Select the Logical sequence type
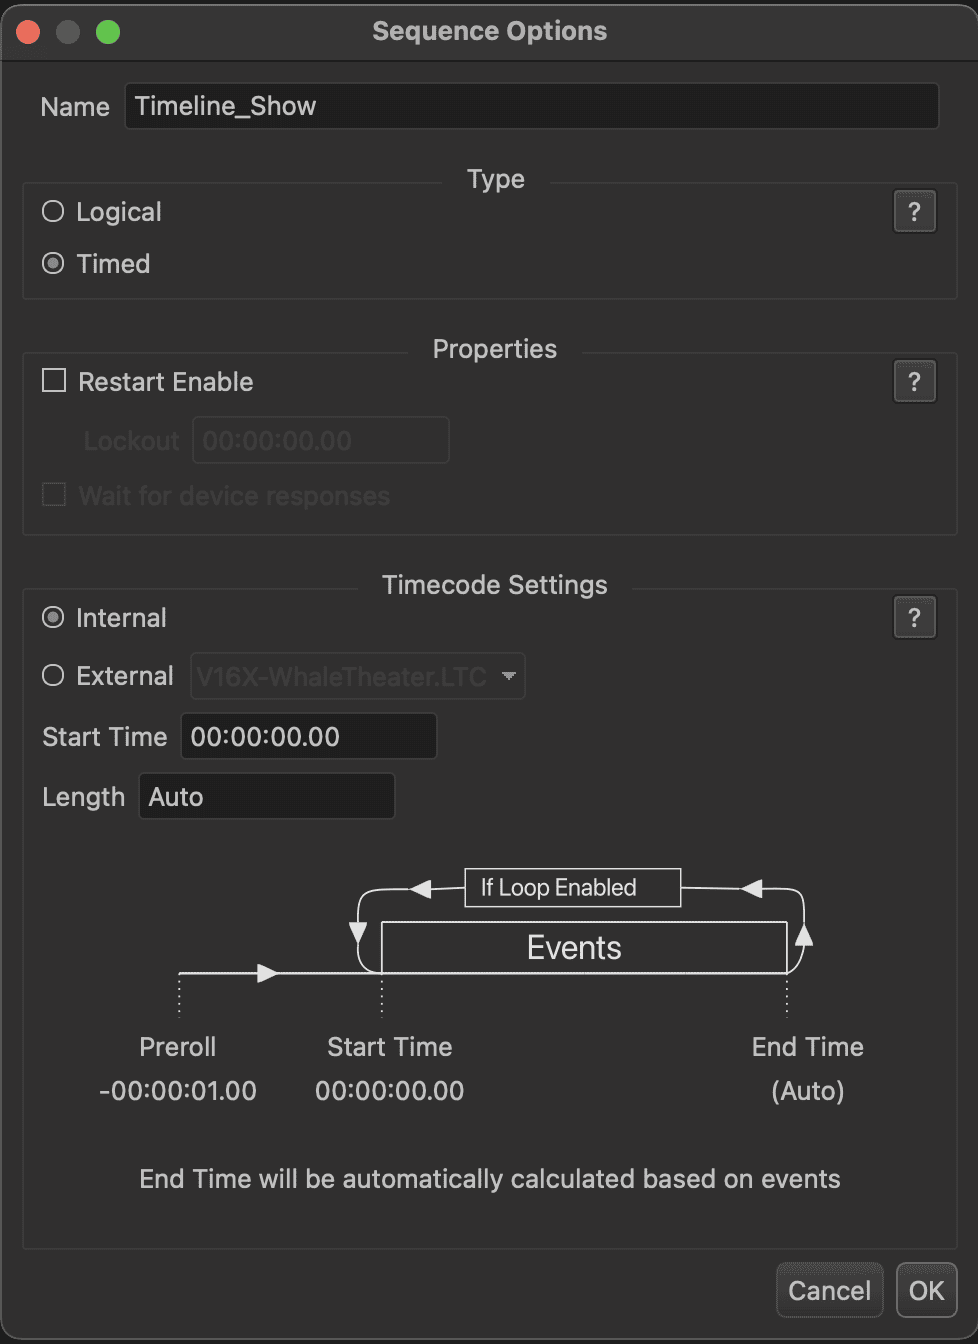 pos(54,212)
